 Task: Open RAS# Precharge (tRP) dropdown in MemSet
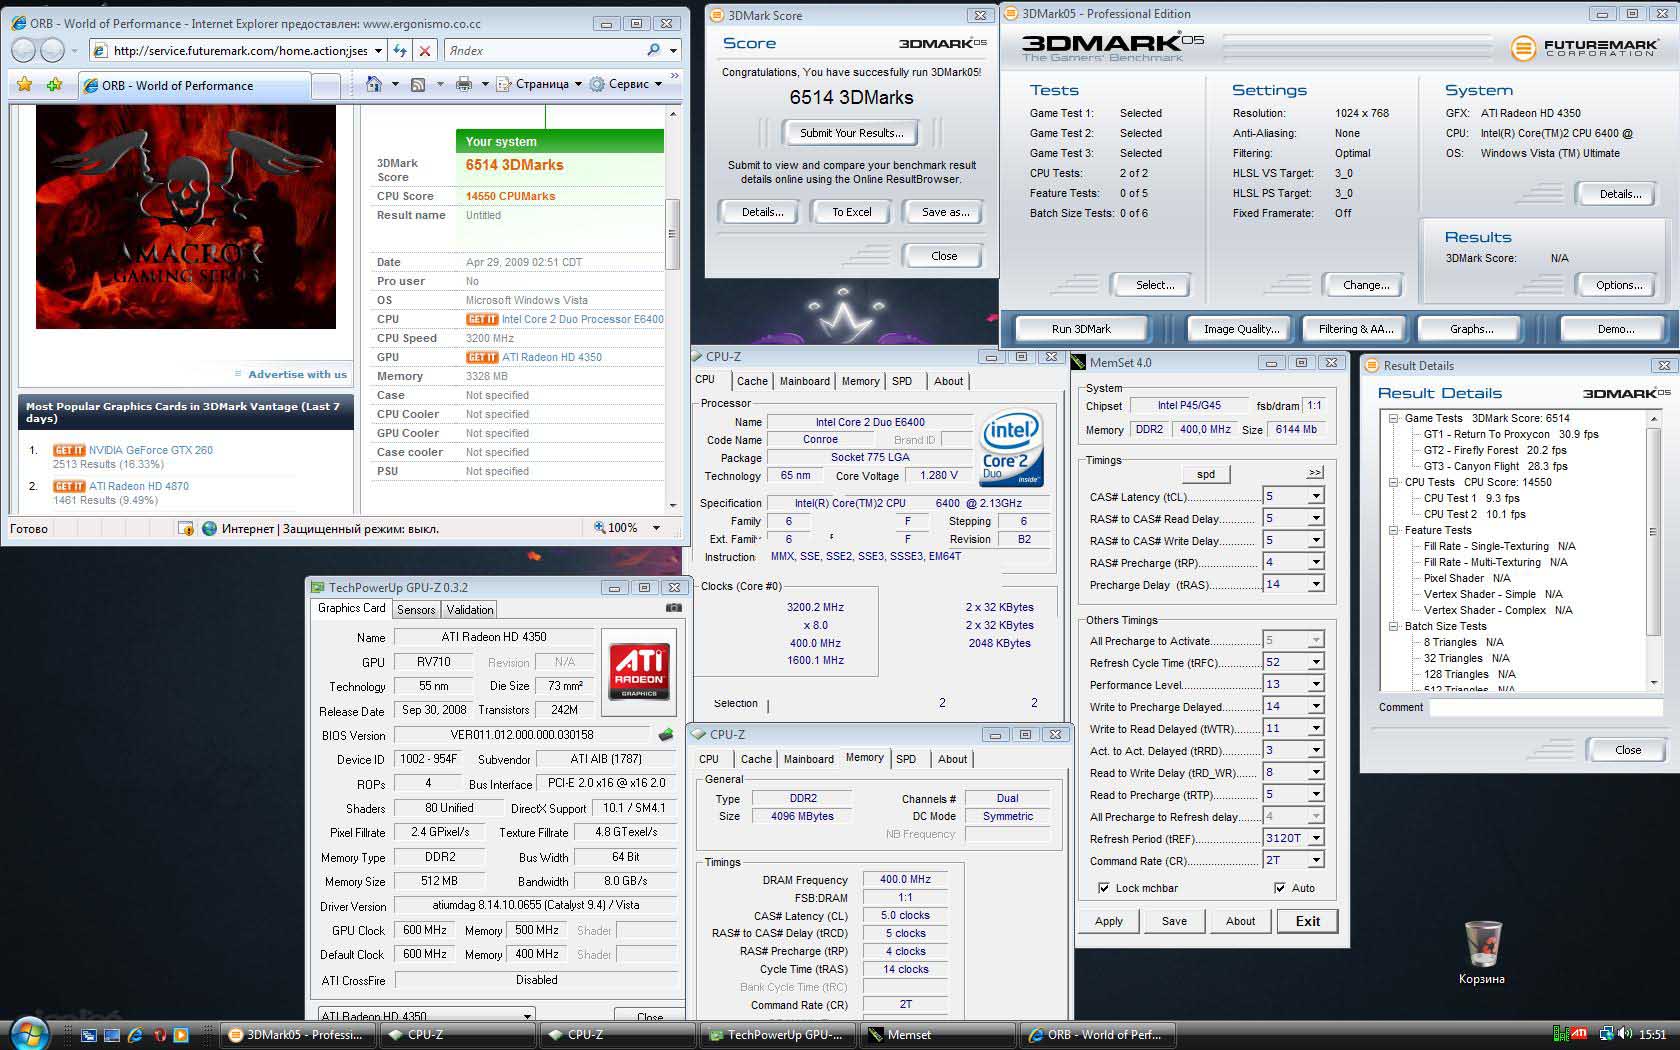pos(1316,562)
